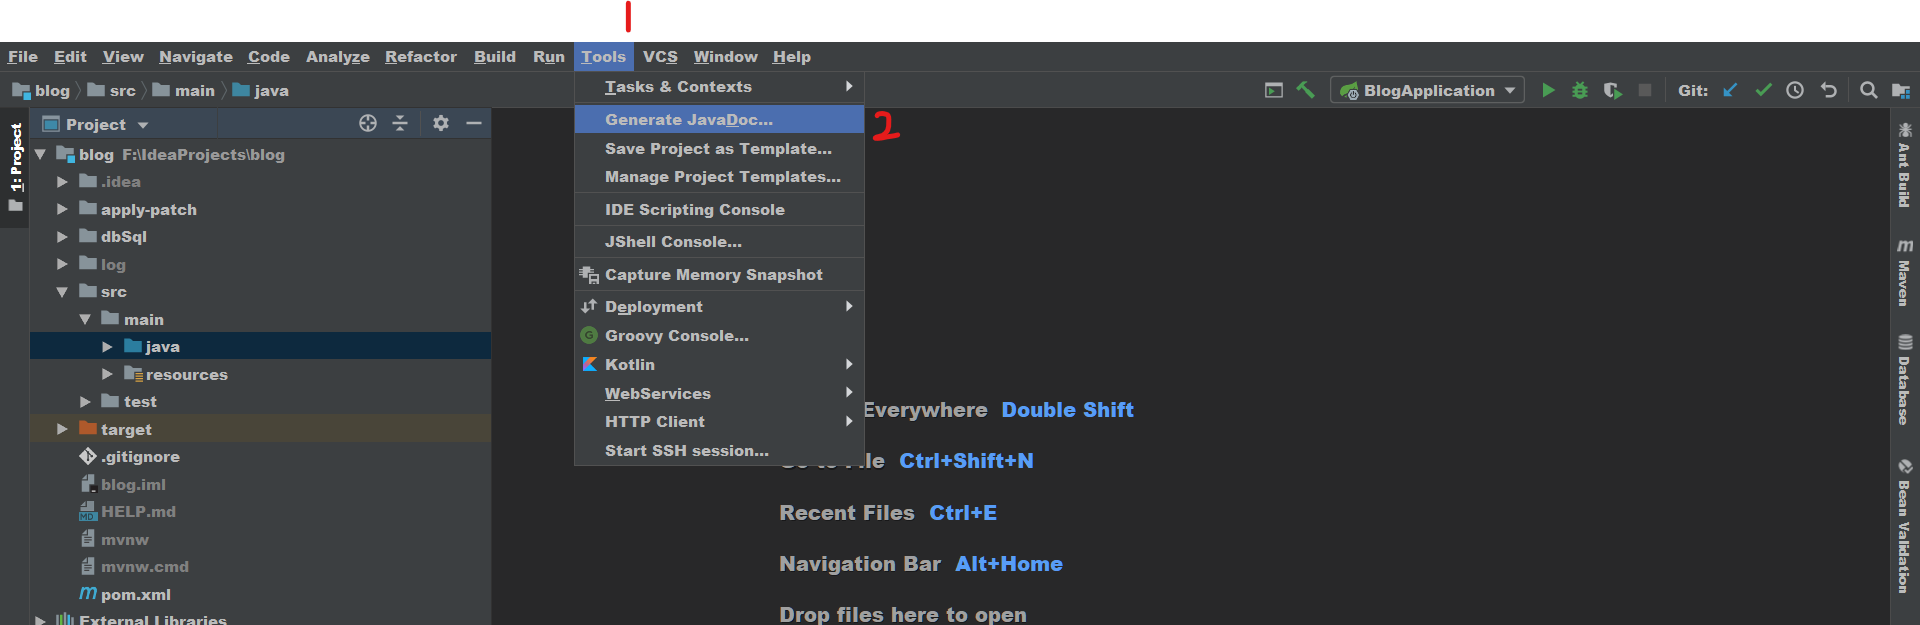1920x625 pixels.
Task: Open IDE Scripting Console
Action: [x=719, y=210]
